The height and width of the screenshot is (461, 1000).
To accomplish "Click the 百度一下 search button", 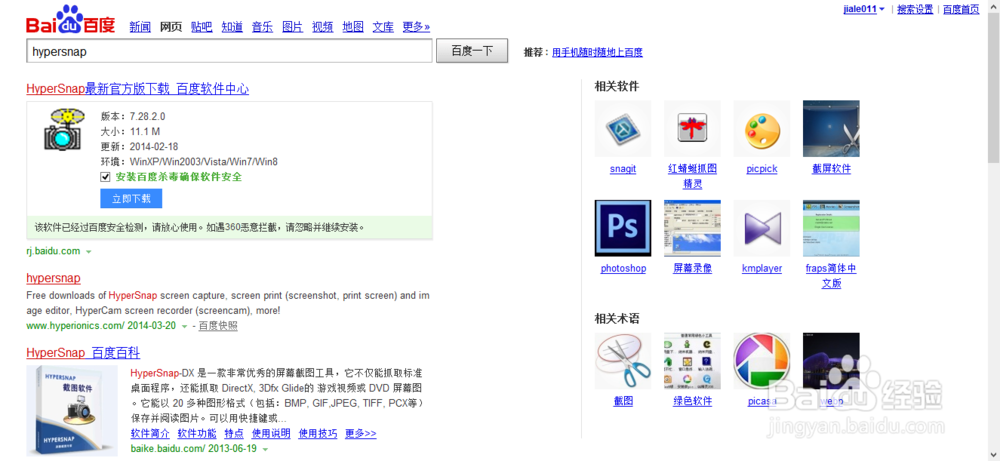I will (472, 51).
